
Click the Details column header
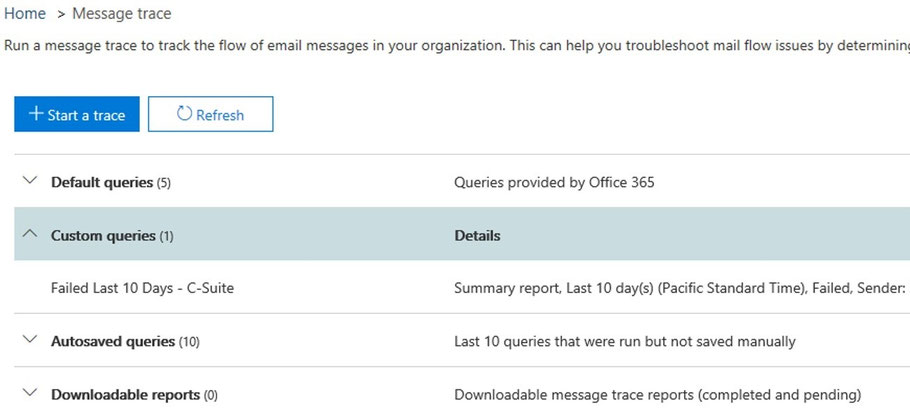tap(477, 236)
